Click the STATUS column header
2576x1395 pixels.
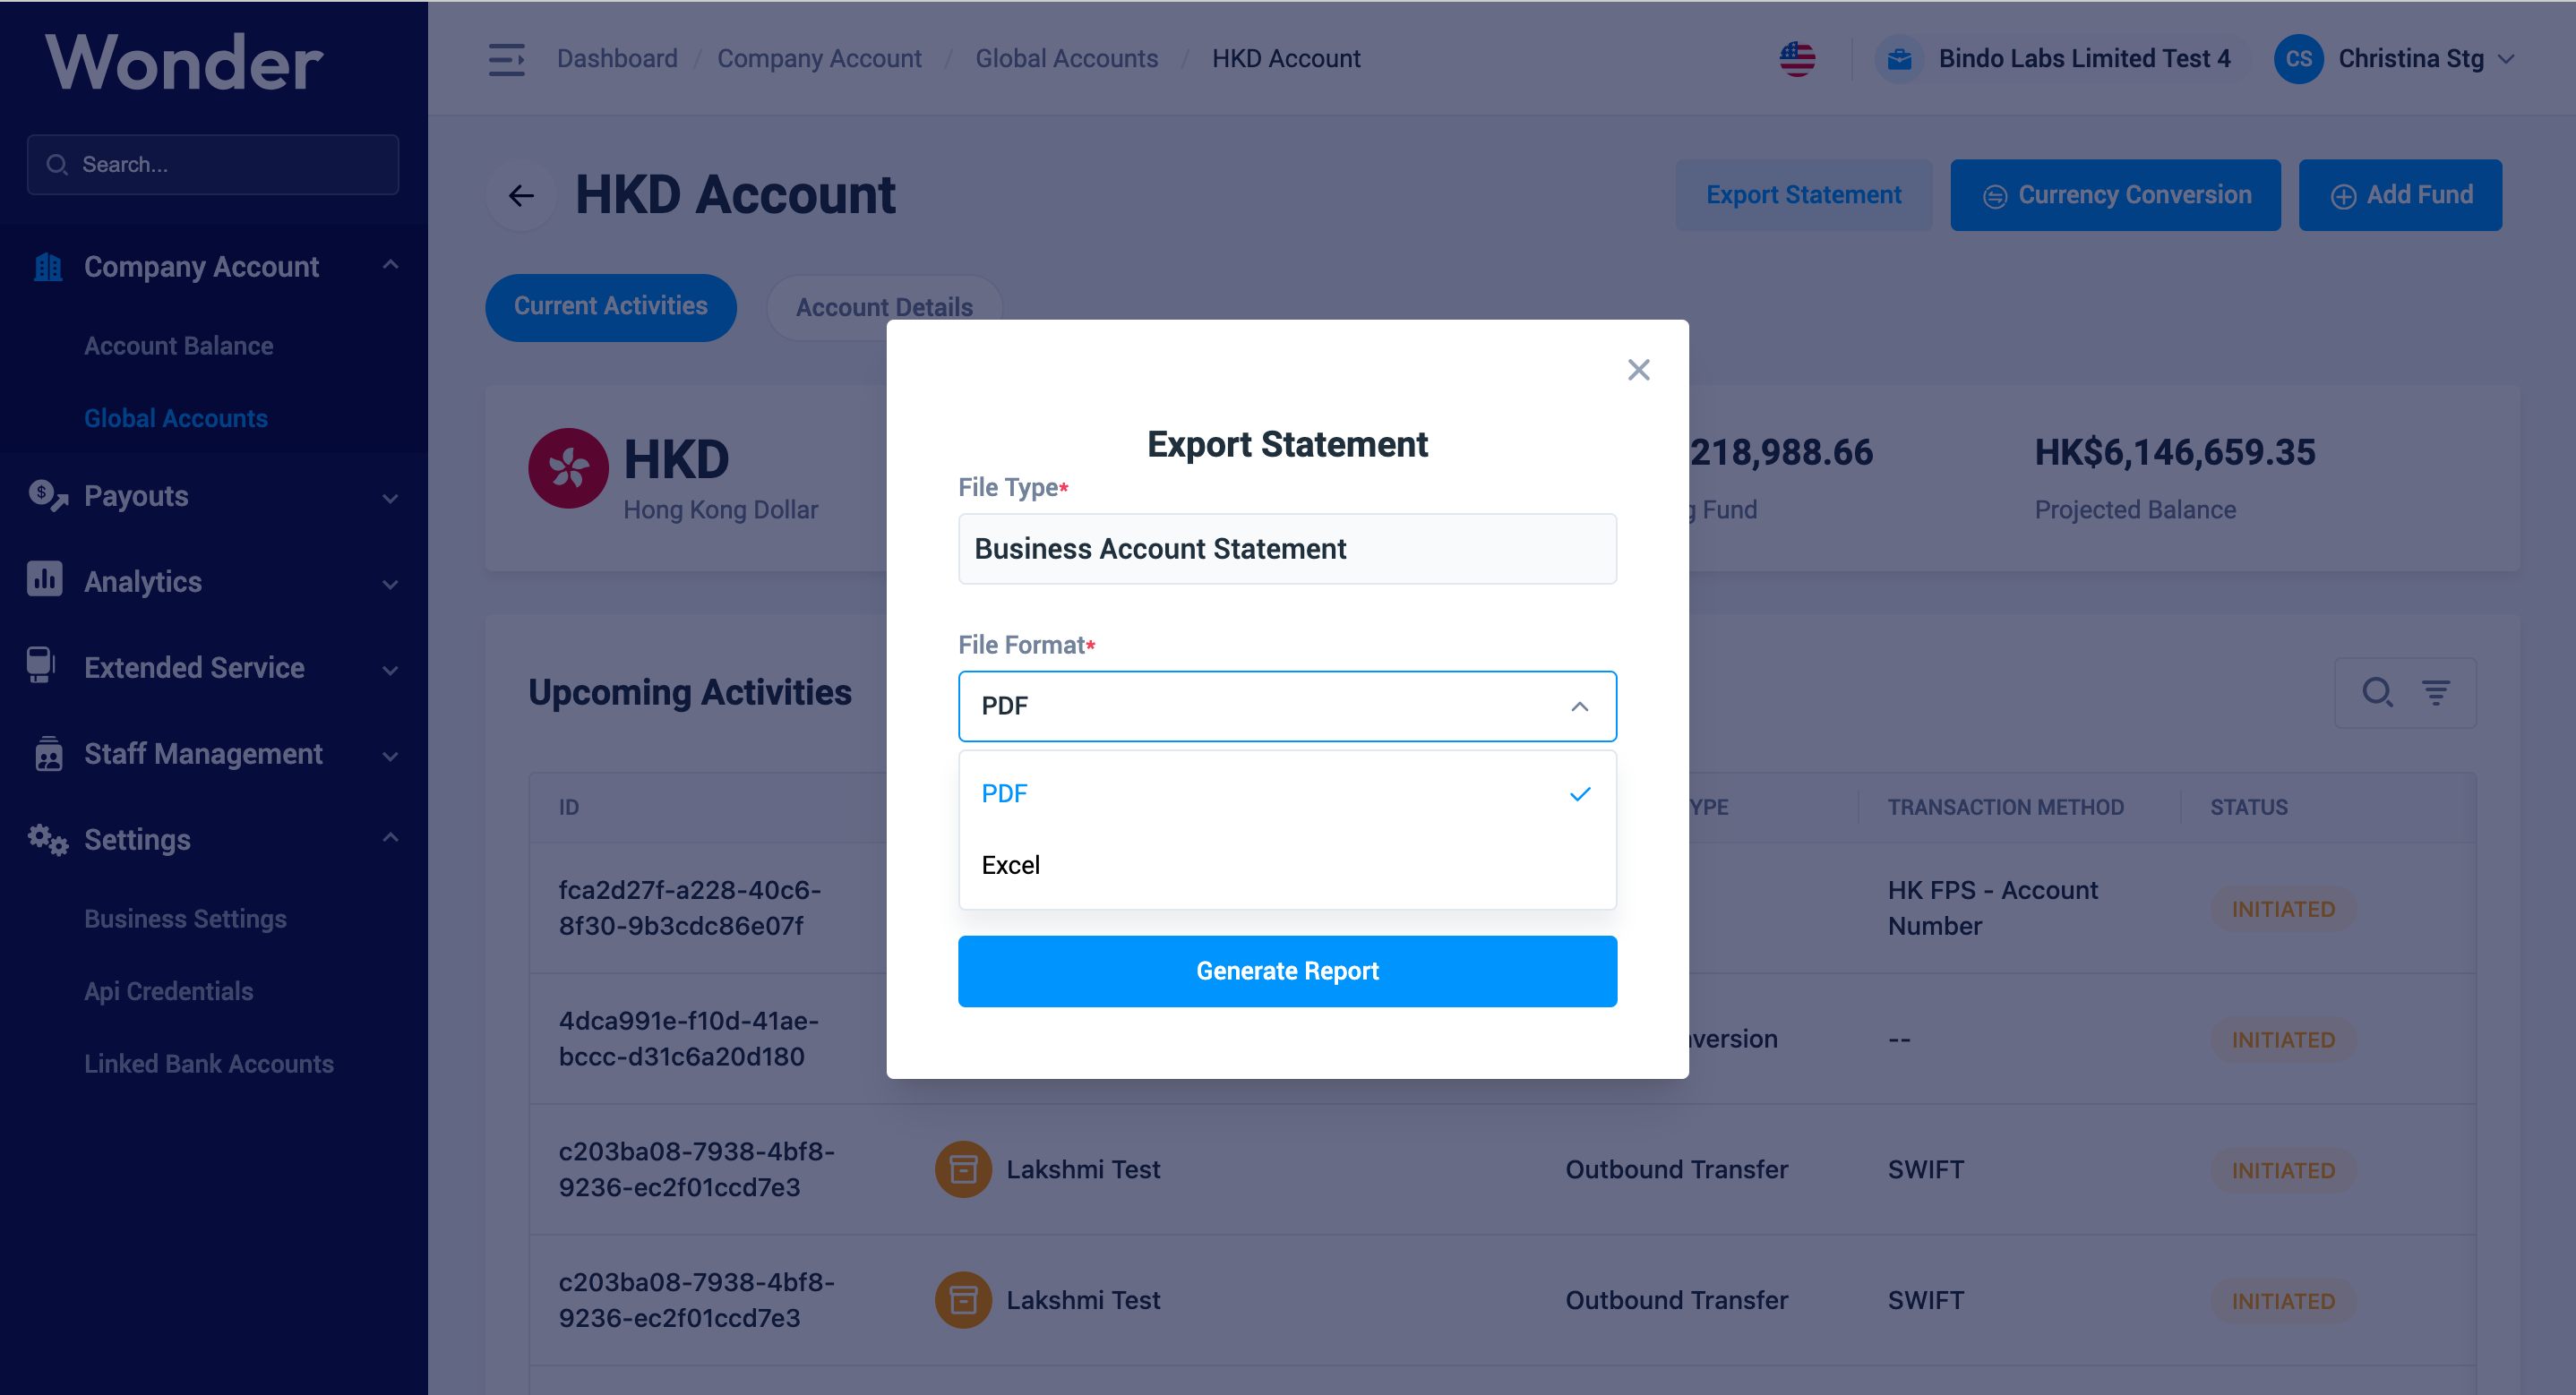[2248, 807]
